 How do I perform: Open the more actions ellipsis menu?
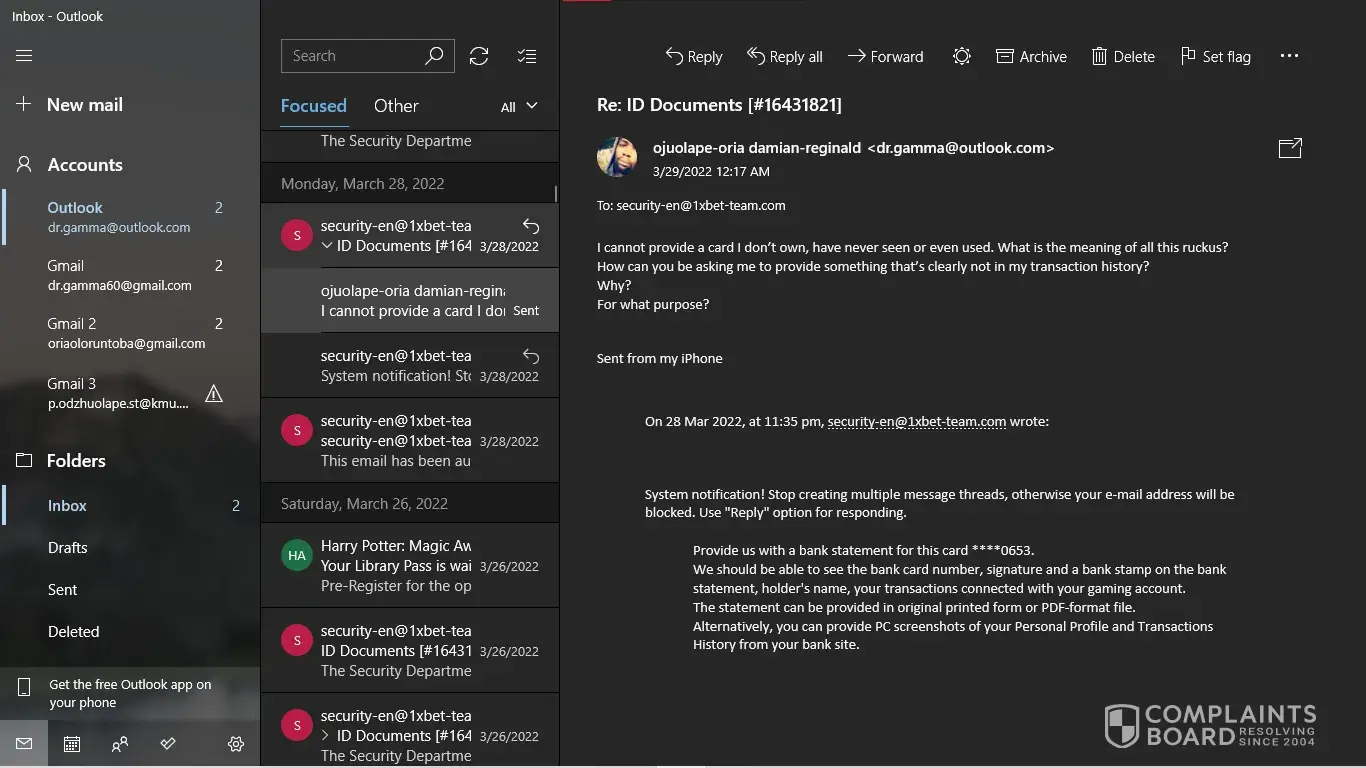pos(1289,56)
